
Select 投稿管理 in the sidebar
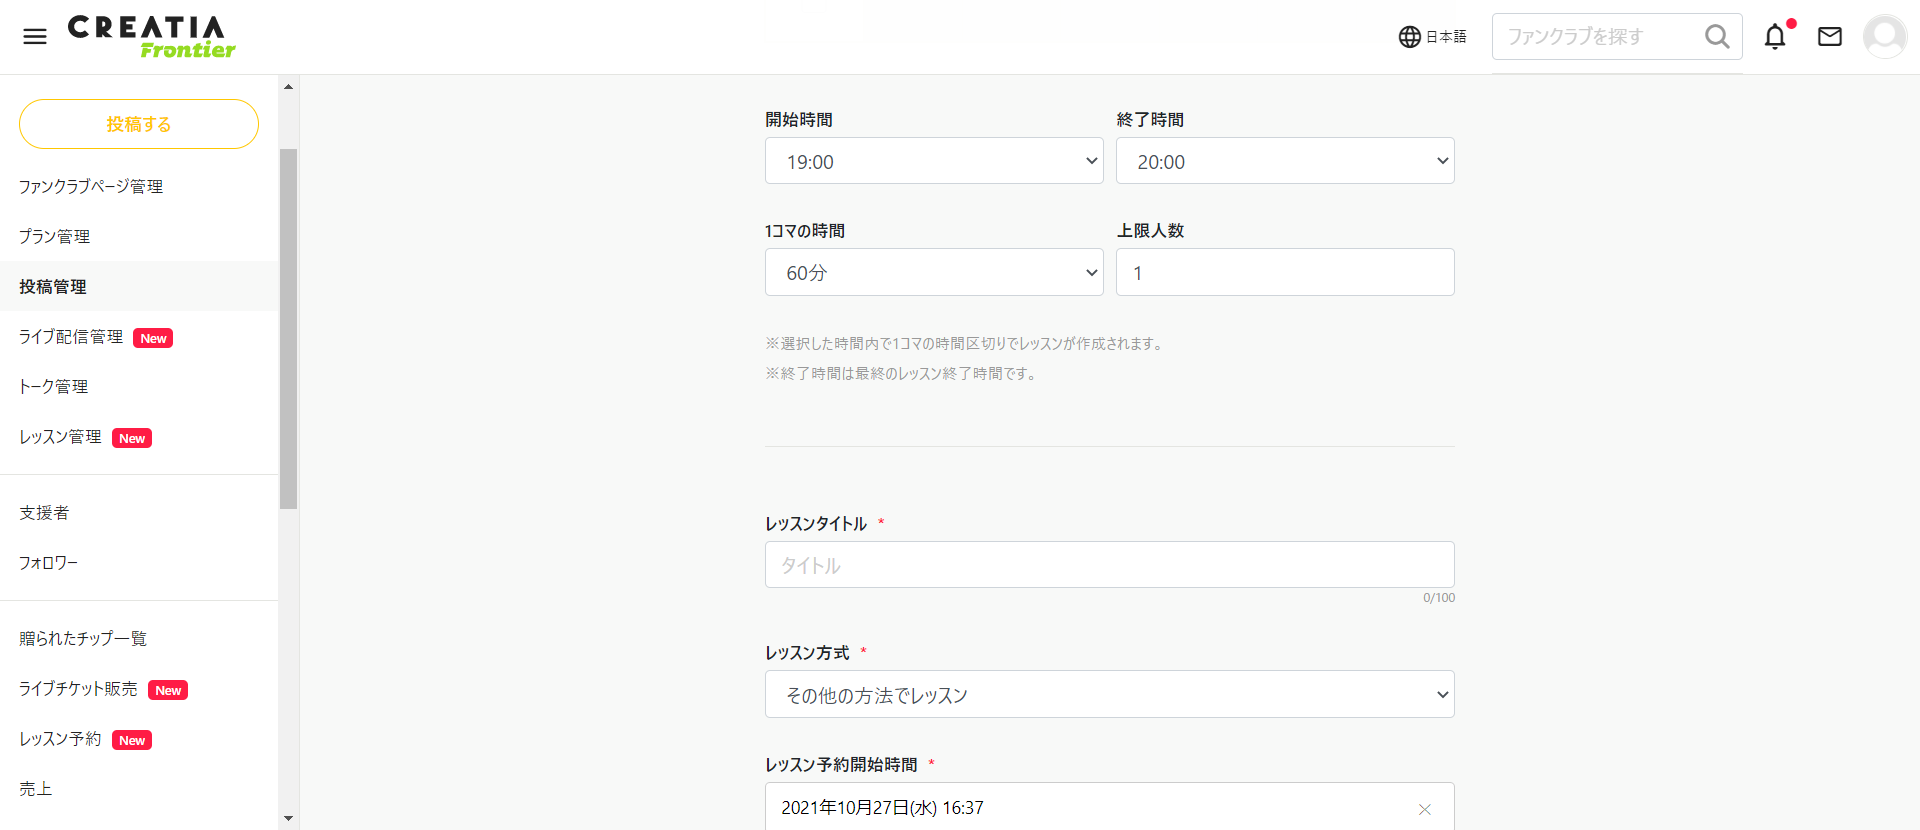pos(53,287)
